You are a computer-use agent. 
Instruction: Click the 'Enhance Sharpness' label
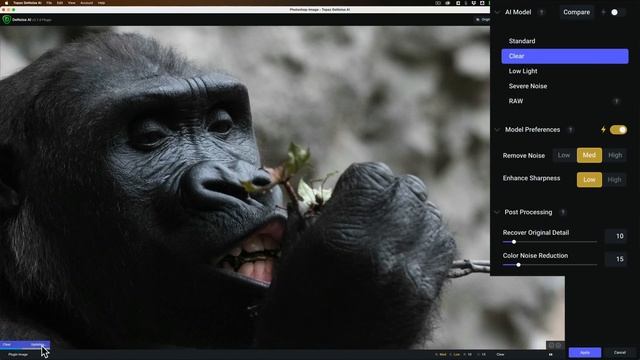[x=531, y=178]
